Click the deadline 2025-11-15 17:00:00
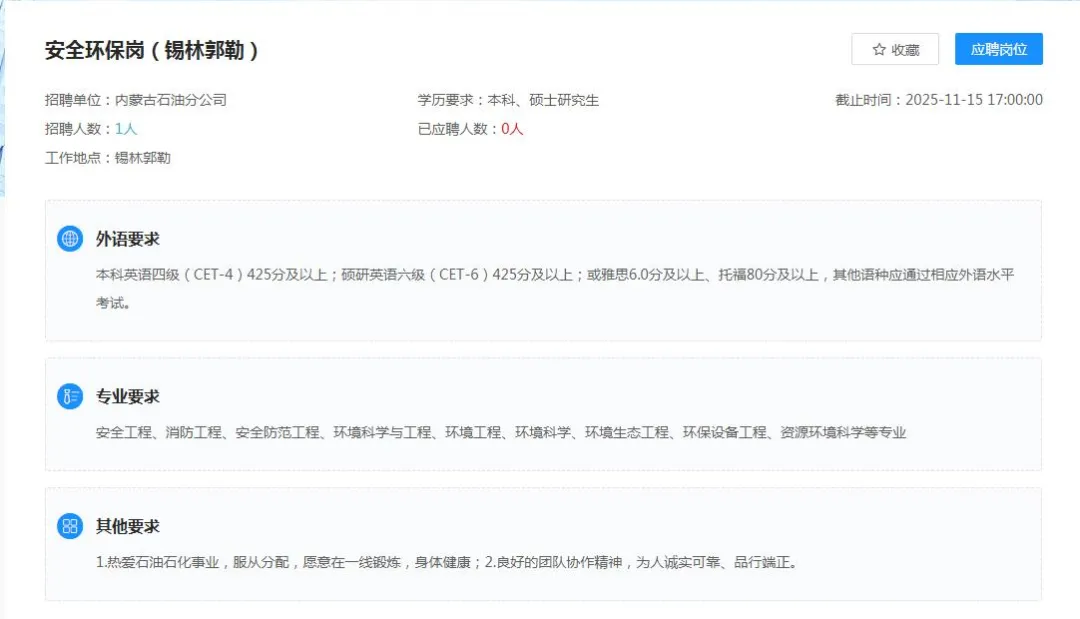1080x619 pixels. pyautogui.click(x=974, y=100)
